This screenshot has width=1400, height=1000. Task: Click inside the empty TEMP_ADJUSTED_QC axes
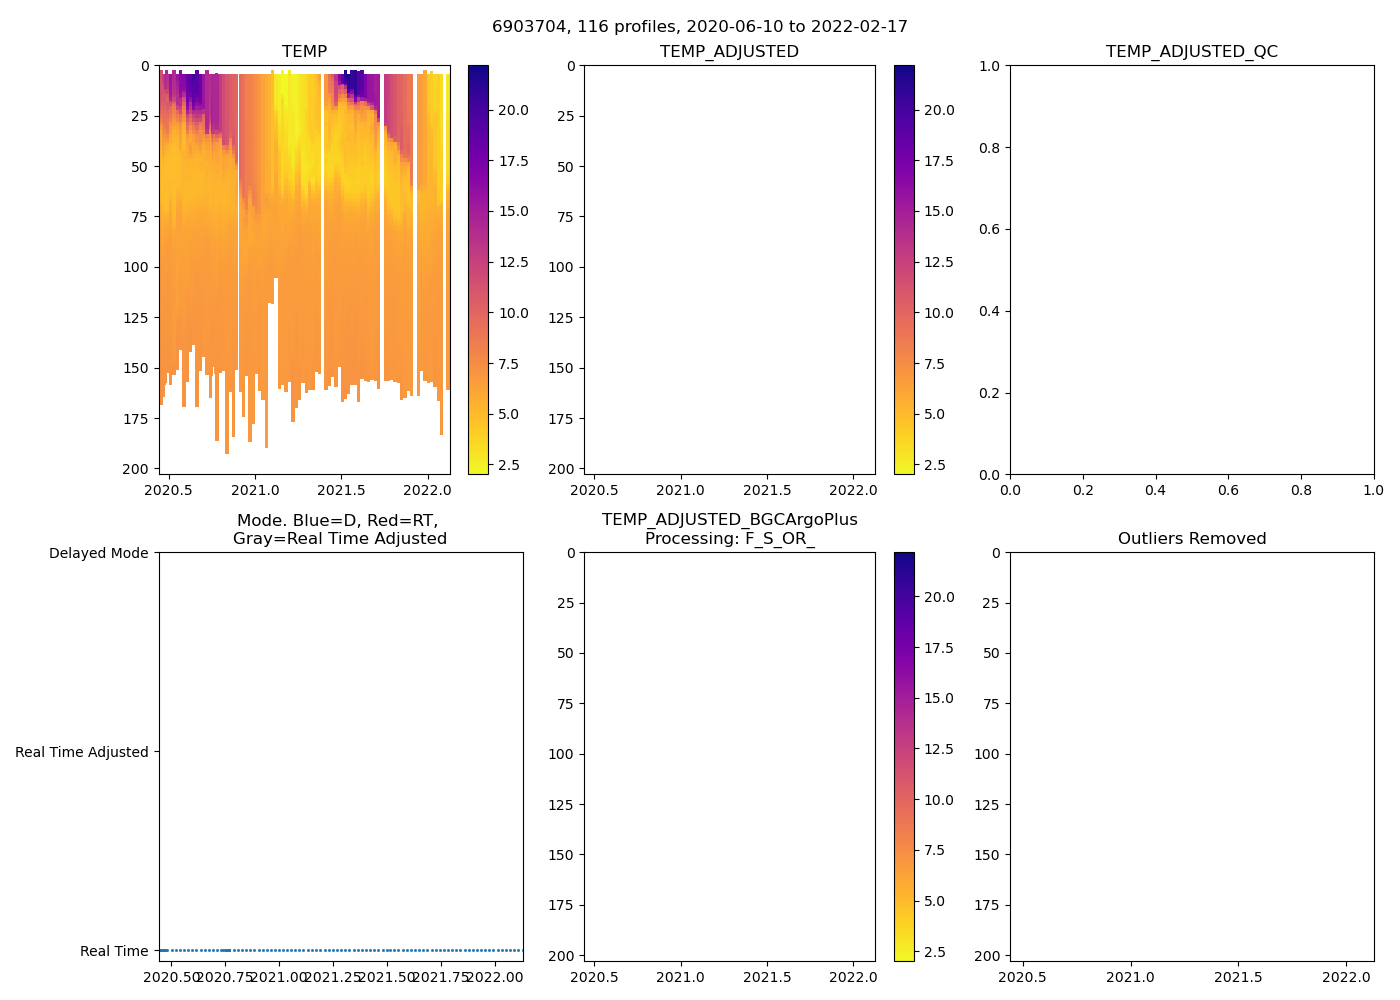coord(1191,270)
